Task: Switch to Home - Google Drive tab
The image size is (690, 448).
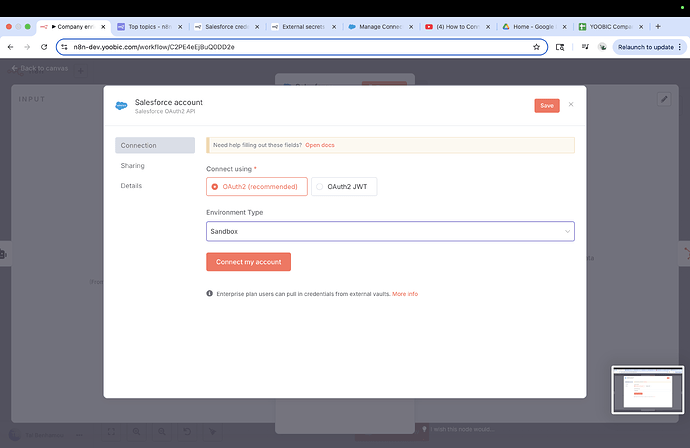Action: coord(534,27)
